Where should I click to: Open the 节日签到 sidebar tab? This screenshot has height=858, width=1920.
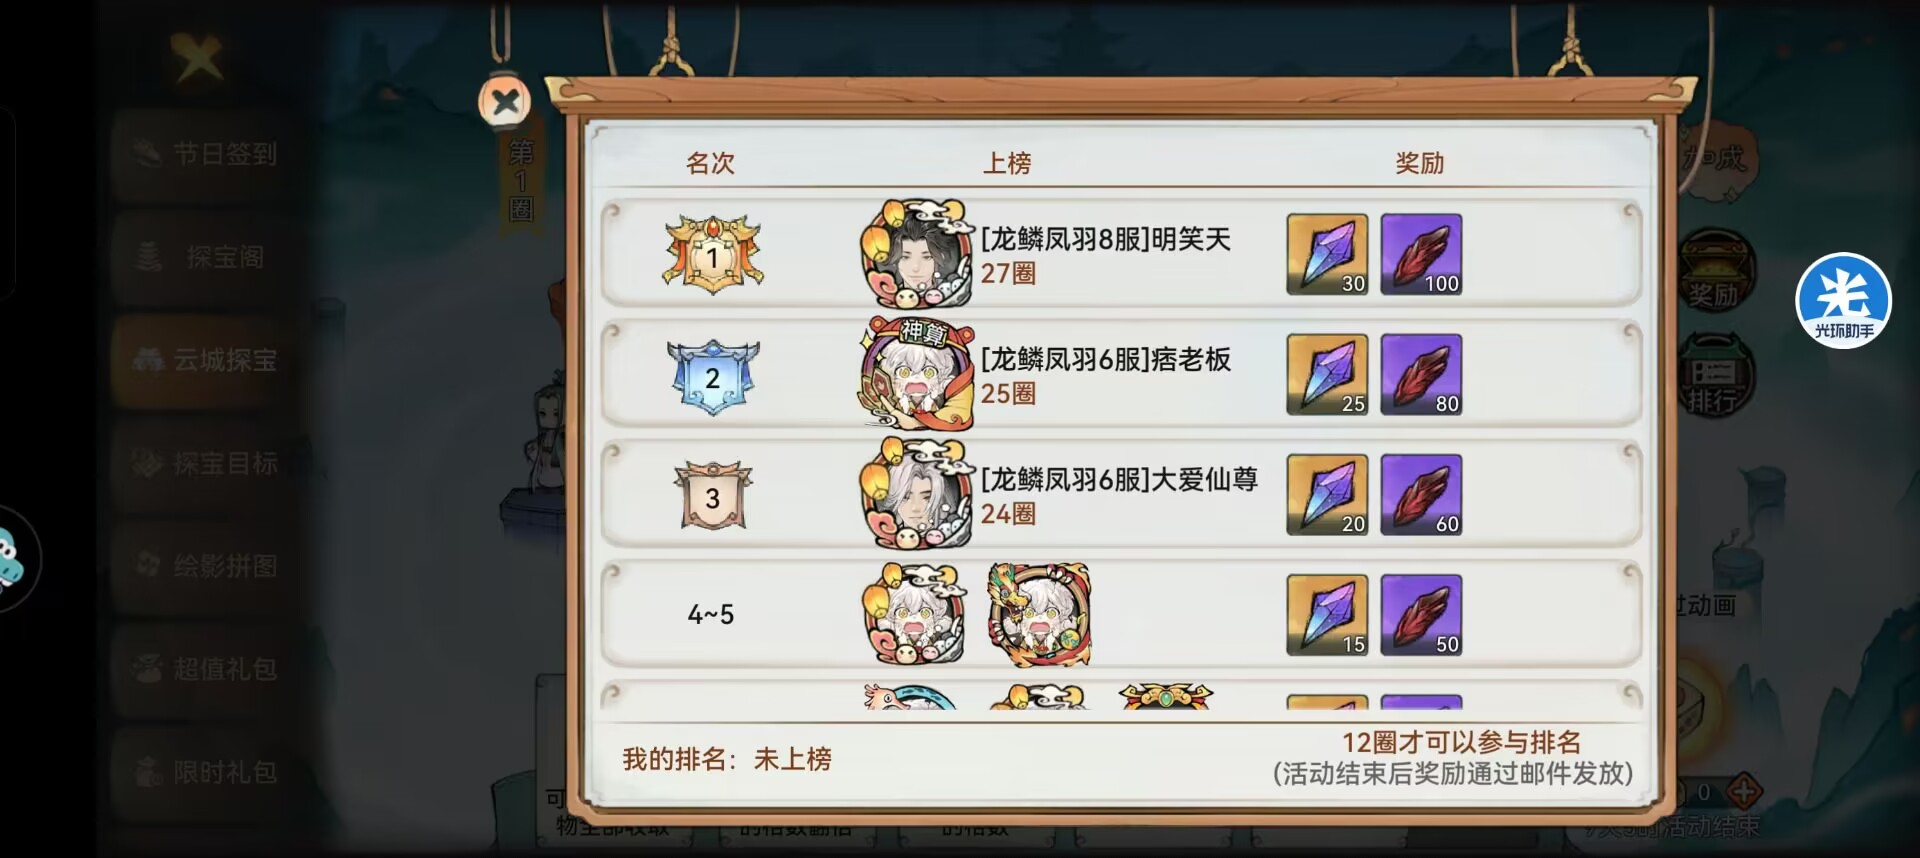[209, 154]
